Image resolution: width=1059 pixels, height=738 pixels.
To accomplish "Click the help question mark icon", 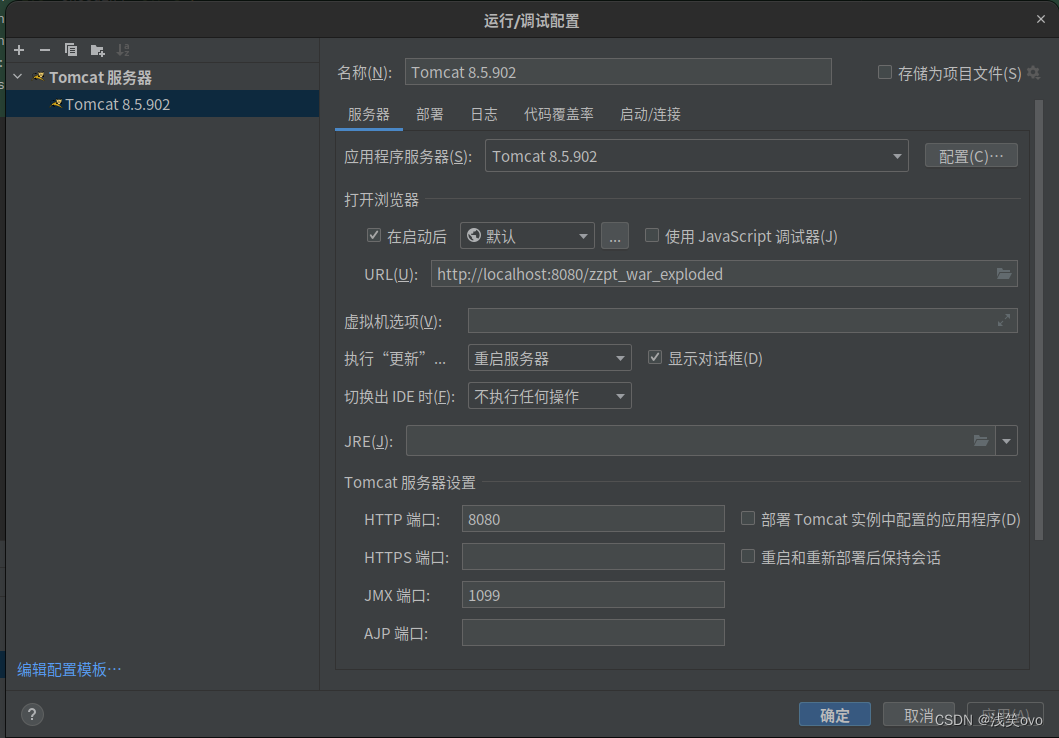I will pos(31,714).
